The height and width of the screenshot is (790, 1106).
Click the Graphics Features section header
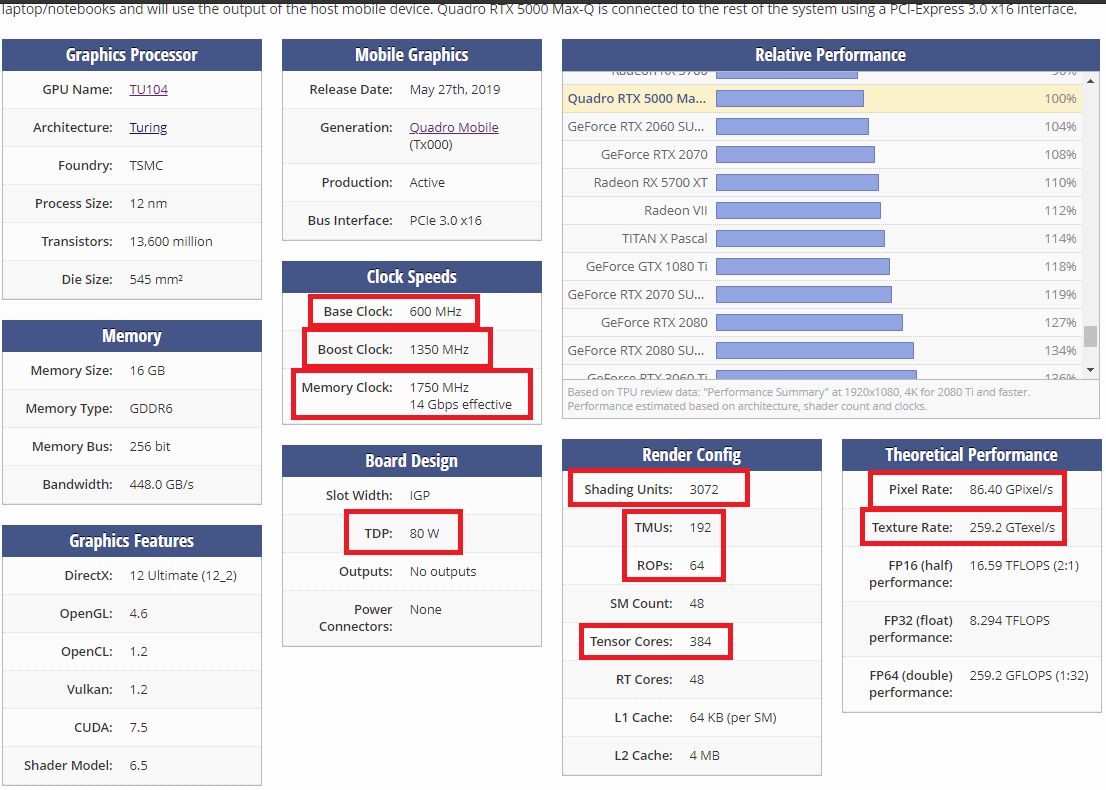click(132, 541)
